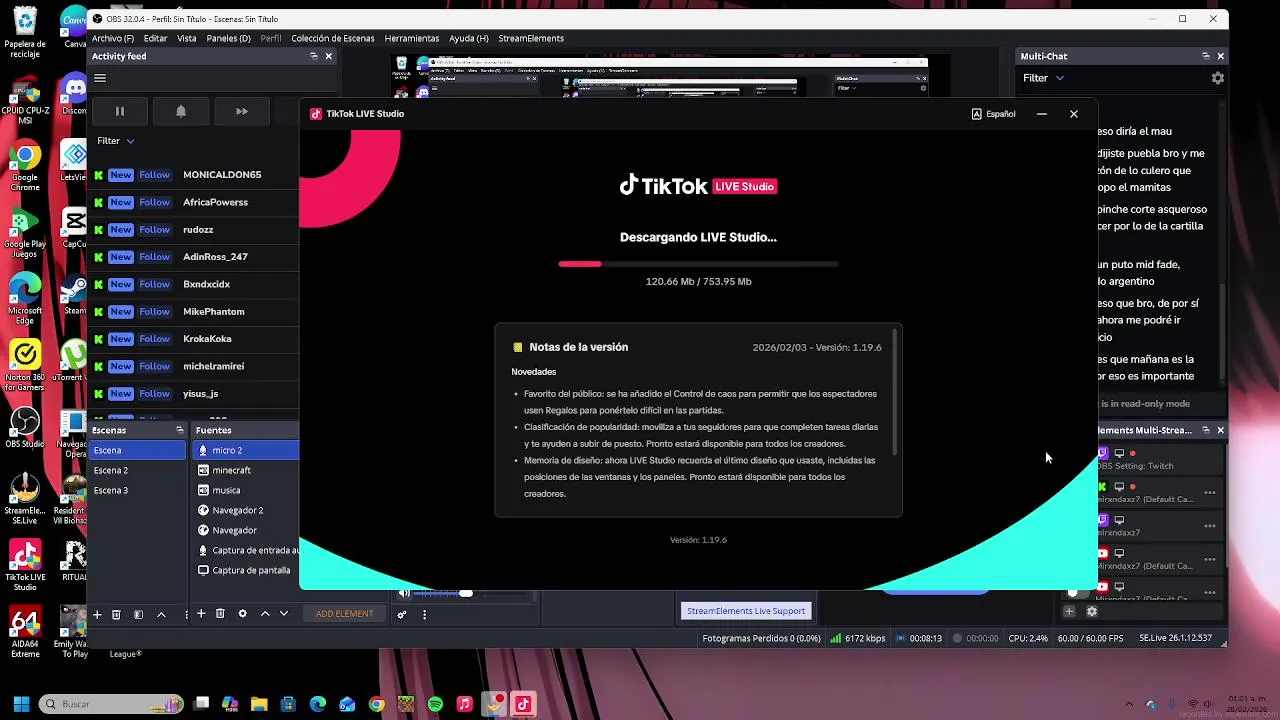Select the minecraft source
This screenshot has width=1280, height=720.
[x=246, y=470]
